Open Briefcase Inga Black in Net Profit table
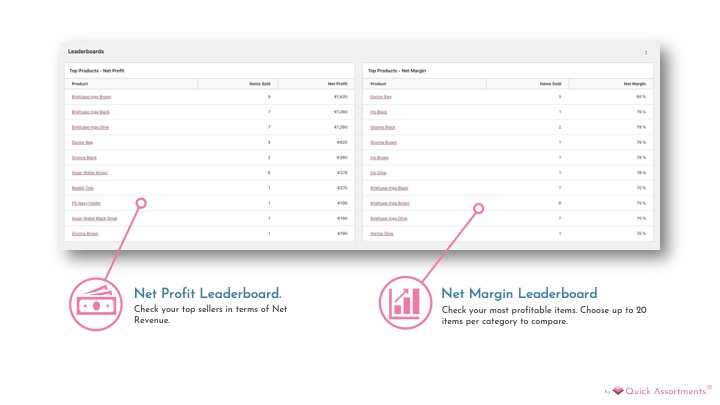The image size is (720, 405). tap(90, 112)
